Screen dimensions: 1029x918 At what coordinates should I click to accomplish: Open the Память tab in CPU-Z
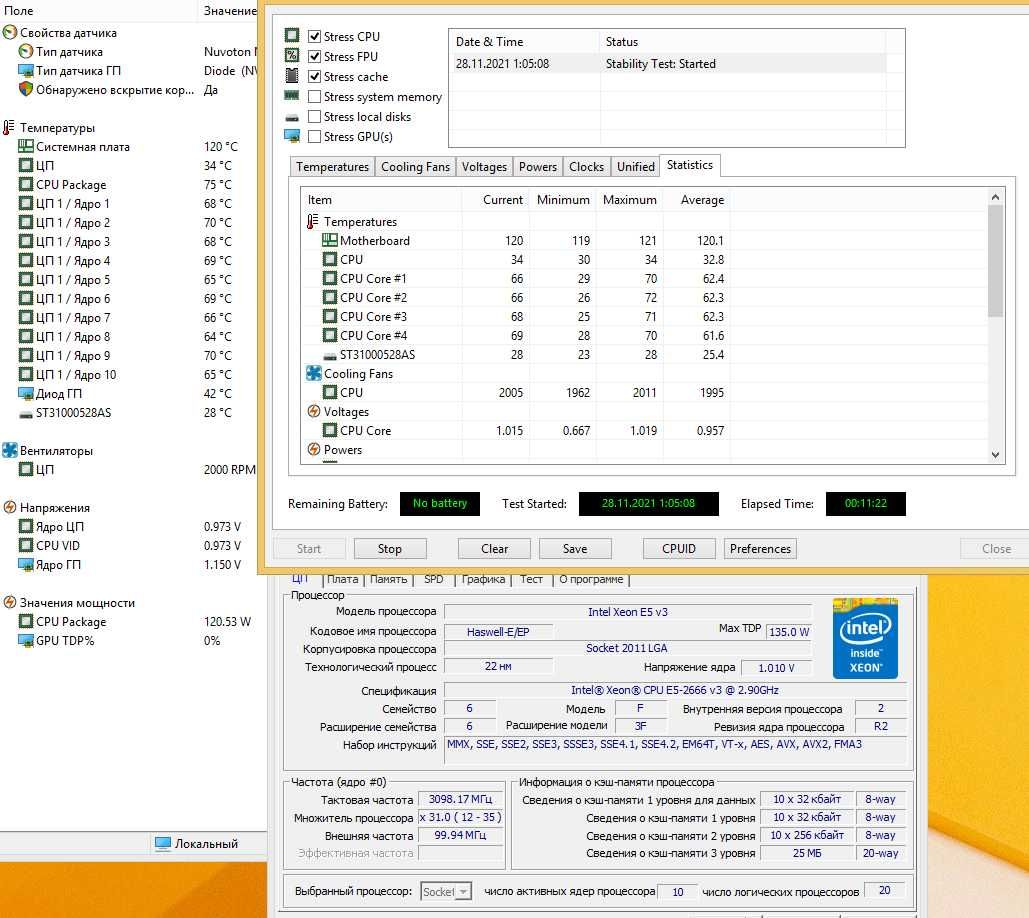[388, 579]
